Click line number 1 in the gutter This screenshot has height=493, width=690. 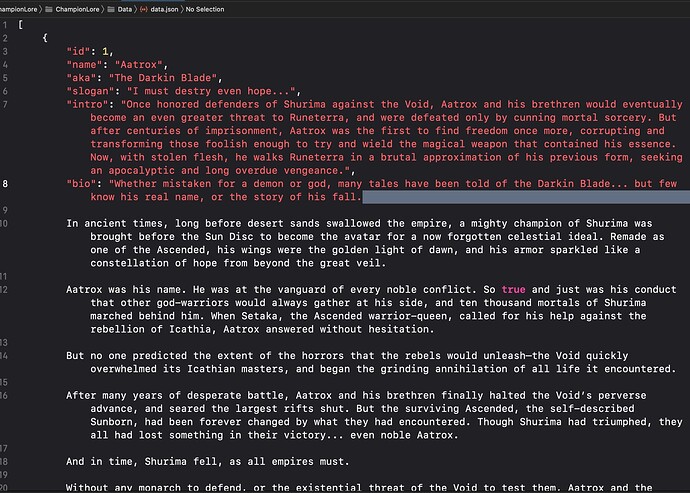5,25
